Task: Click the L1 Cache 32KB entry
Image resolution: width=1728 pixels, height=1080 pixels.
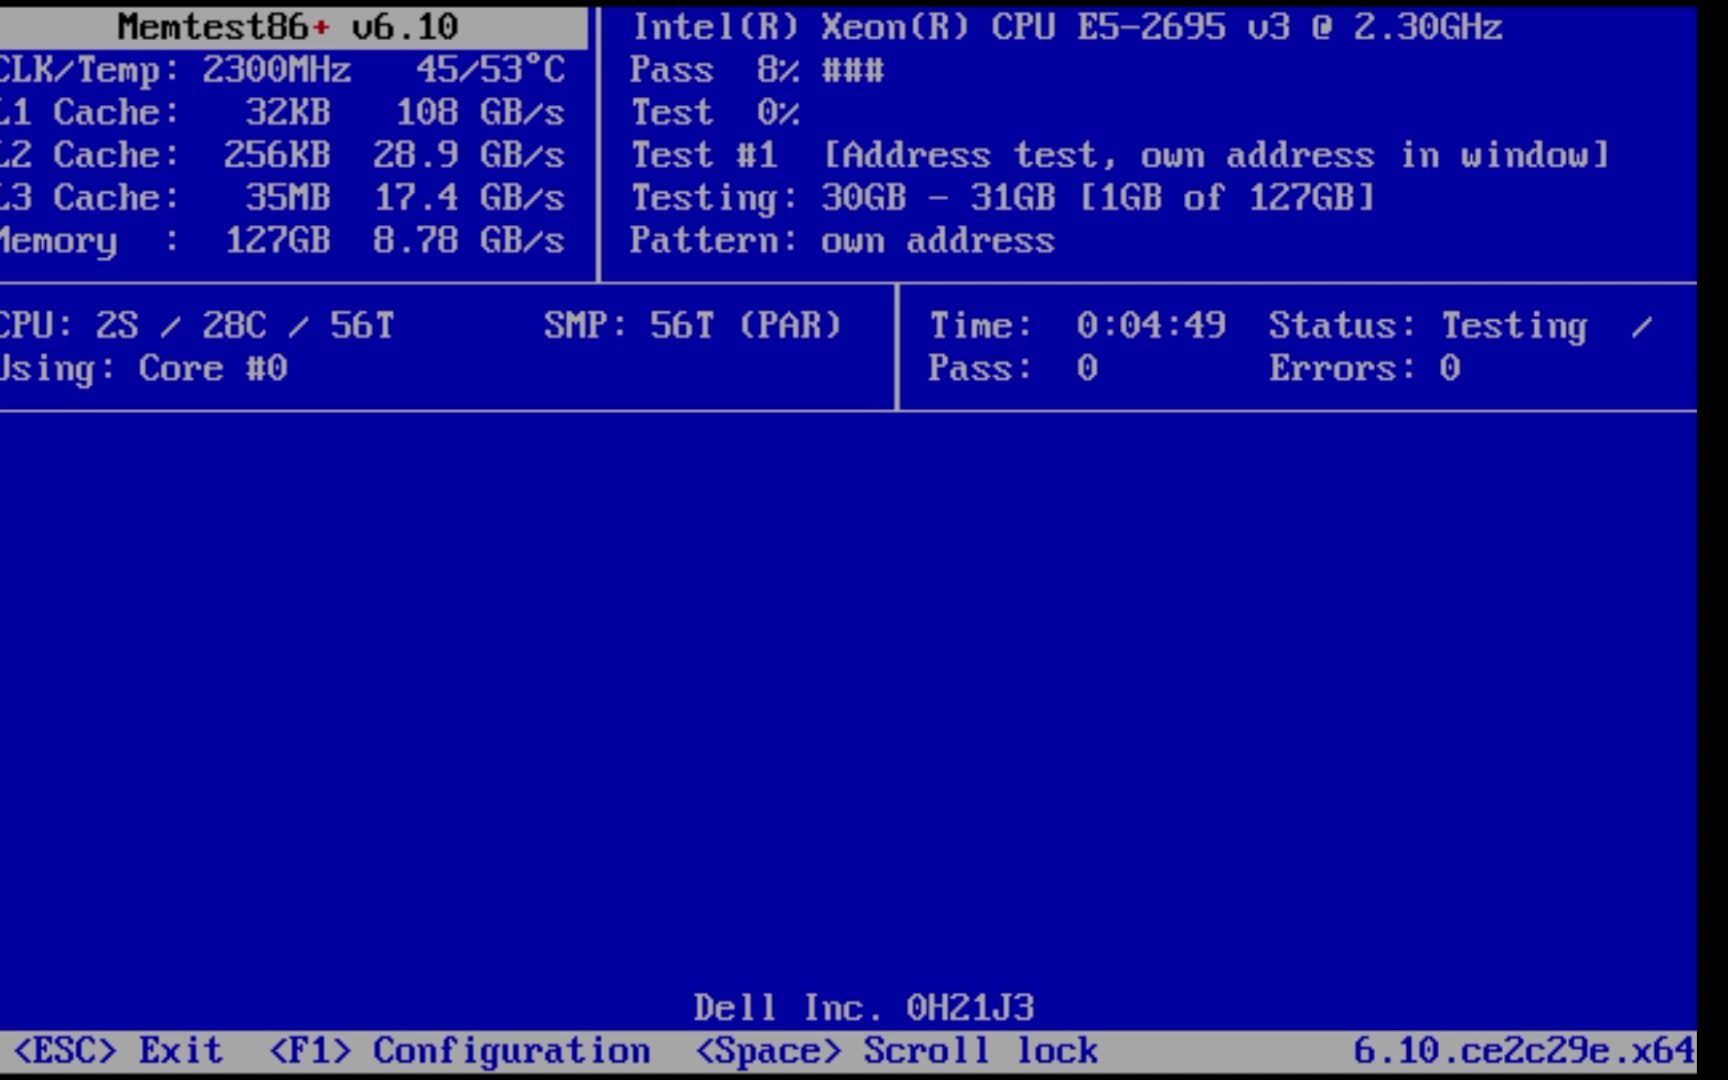Action: pyautogui.click(x=164, y=113)
